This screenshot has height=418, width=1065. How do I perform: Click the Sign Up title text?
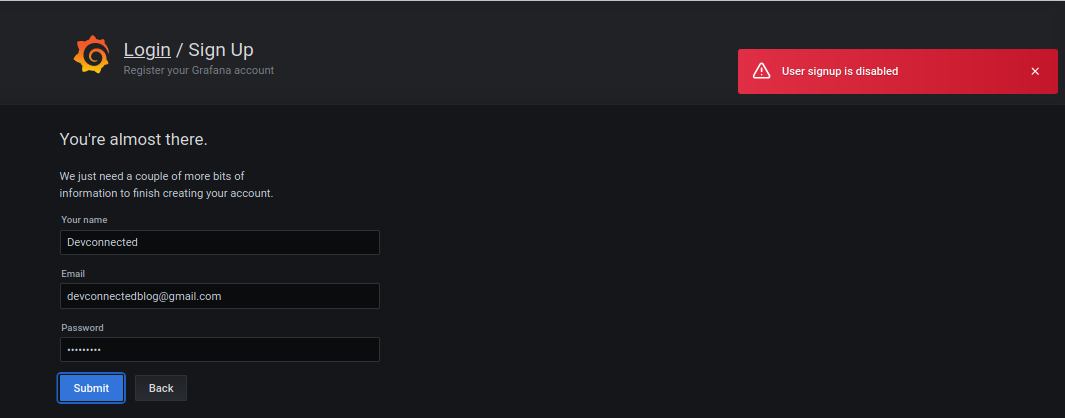(x=221, y=50)
